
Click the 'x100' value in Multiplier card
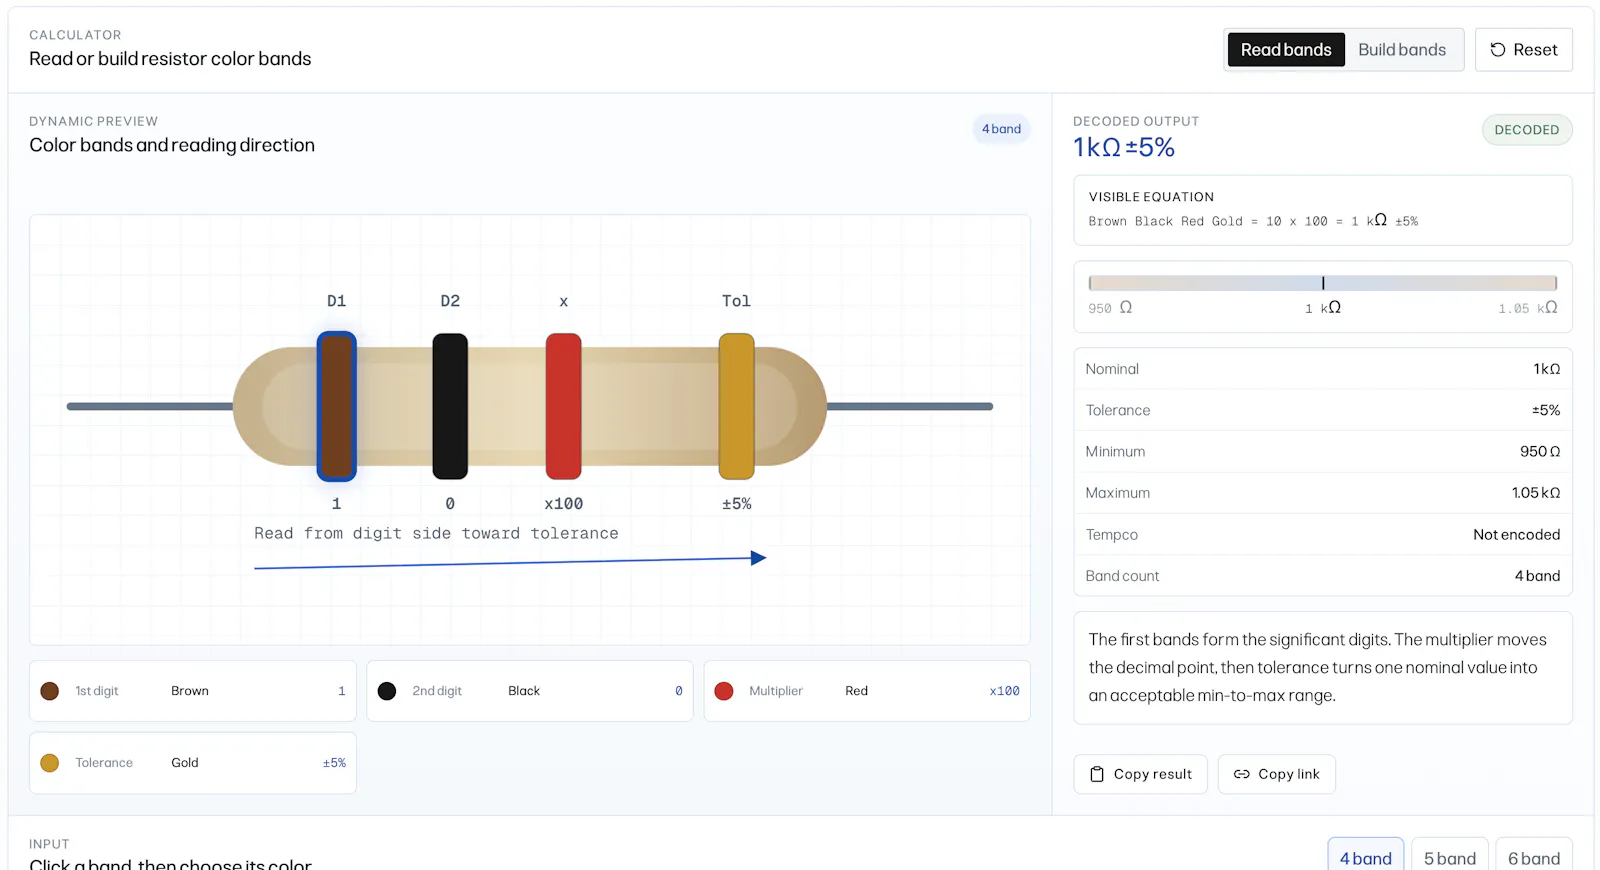pos(1005,691)
